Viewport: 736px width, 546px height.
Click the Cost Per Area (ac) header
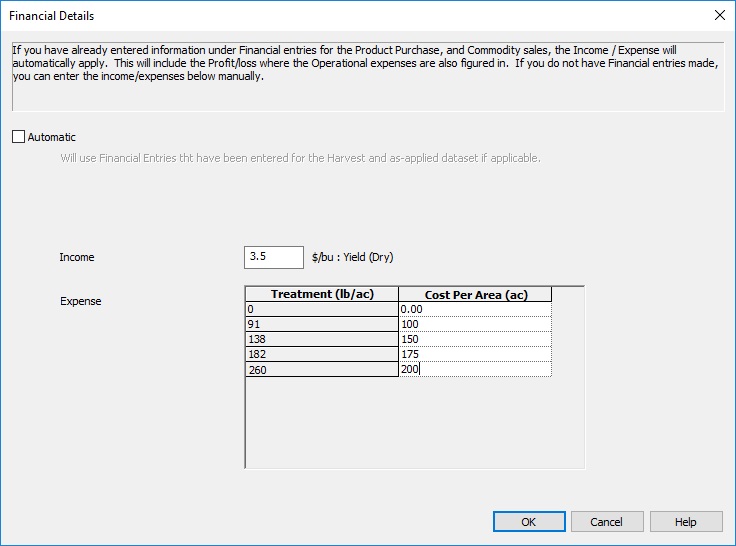(x=475, y=294)
